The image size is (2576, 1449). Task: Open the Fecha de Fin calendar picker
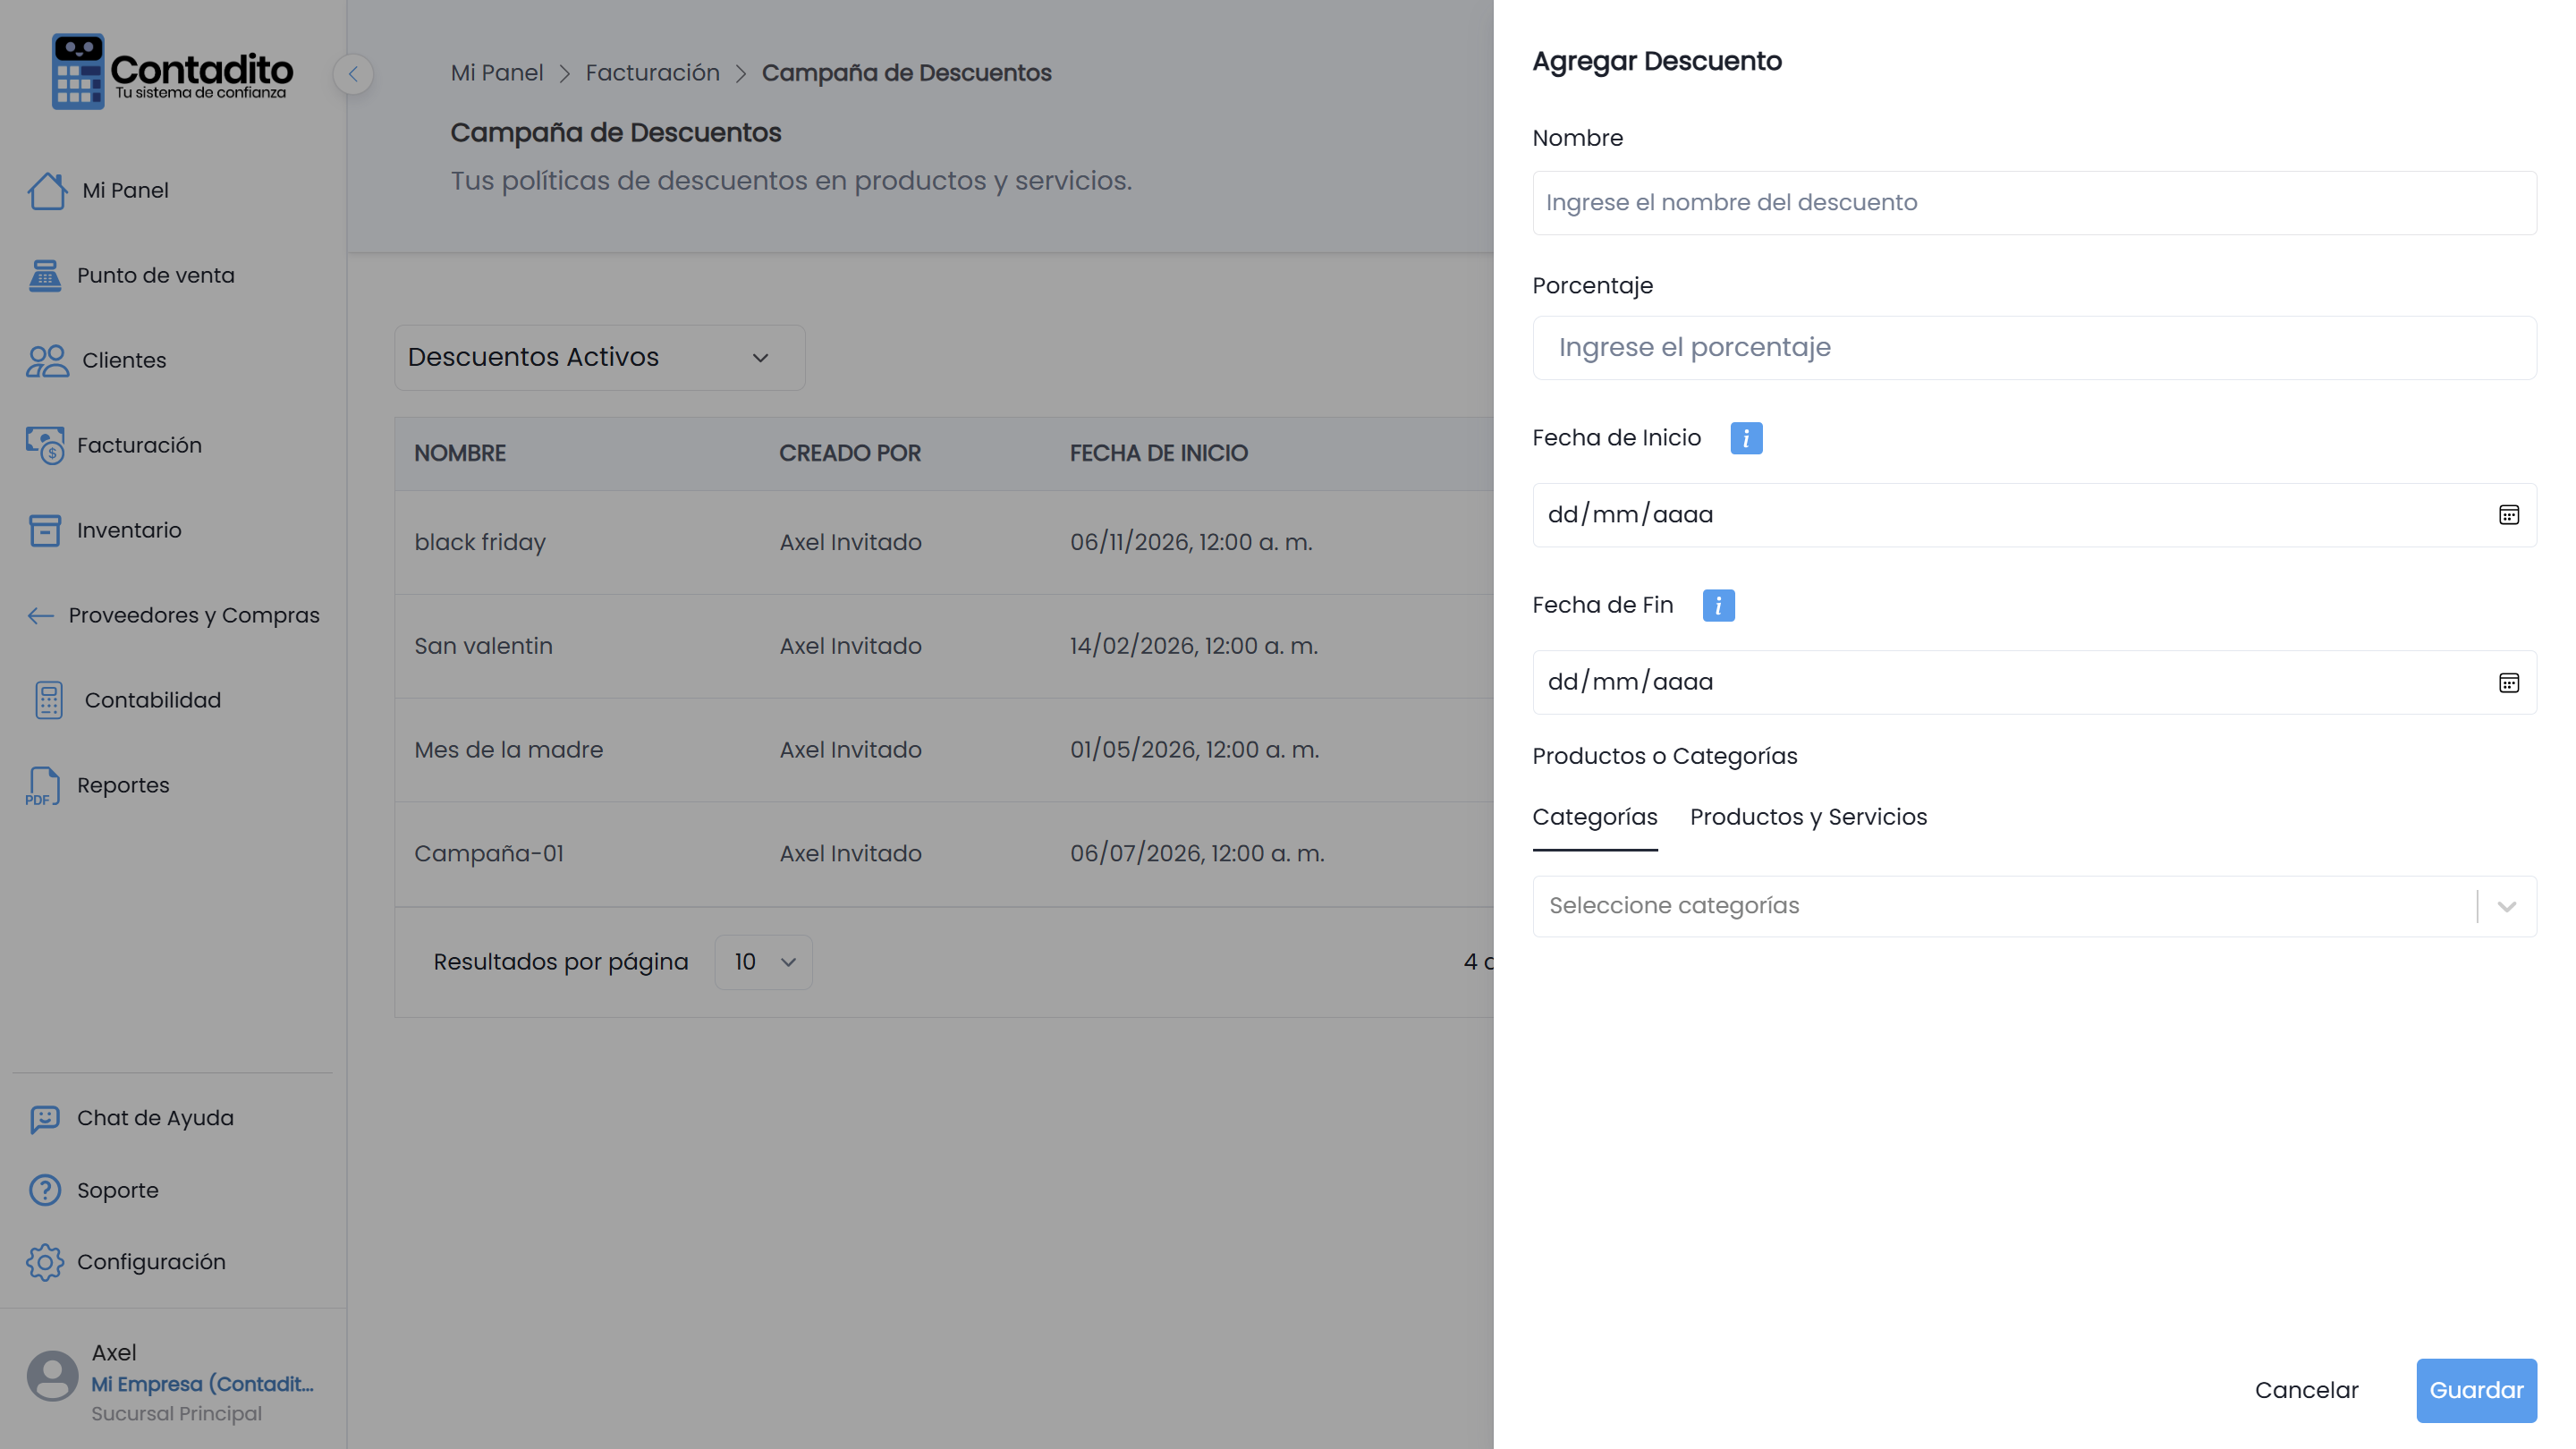pos(2508,683)
